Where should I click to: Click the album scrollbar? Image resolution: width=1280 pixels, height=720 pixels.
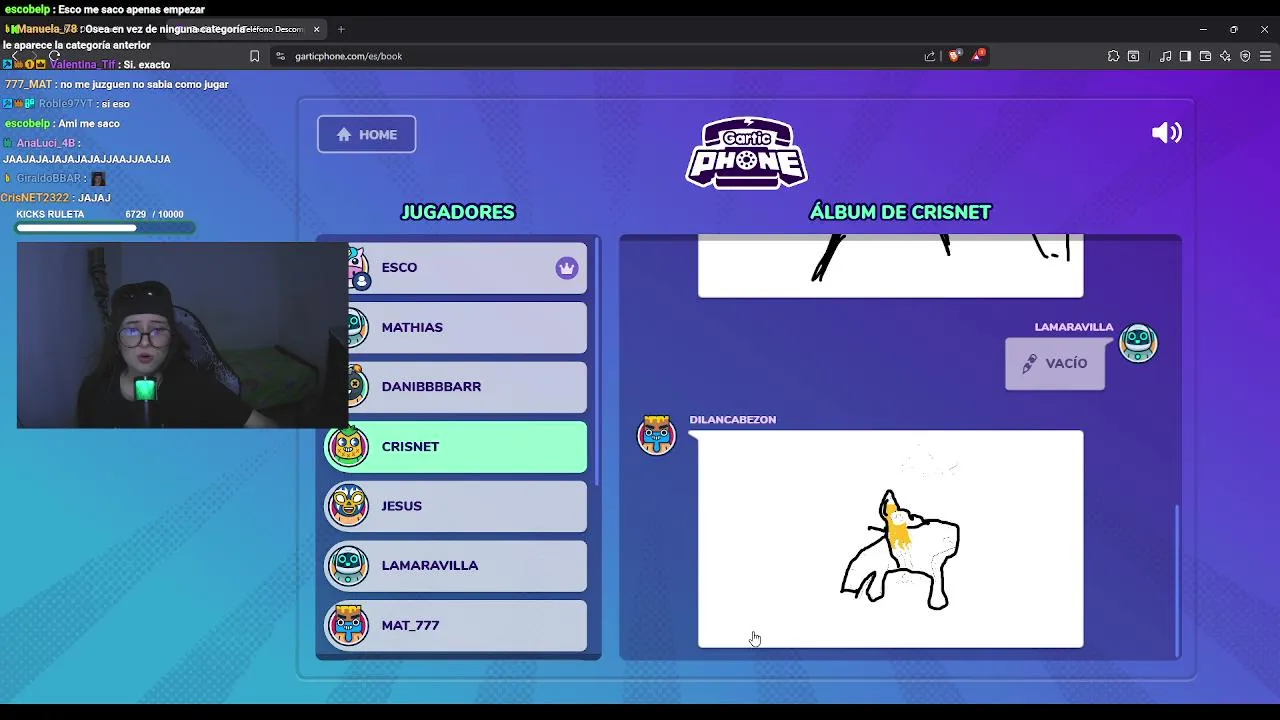1176,580
